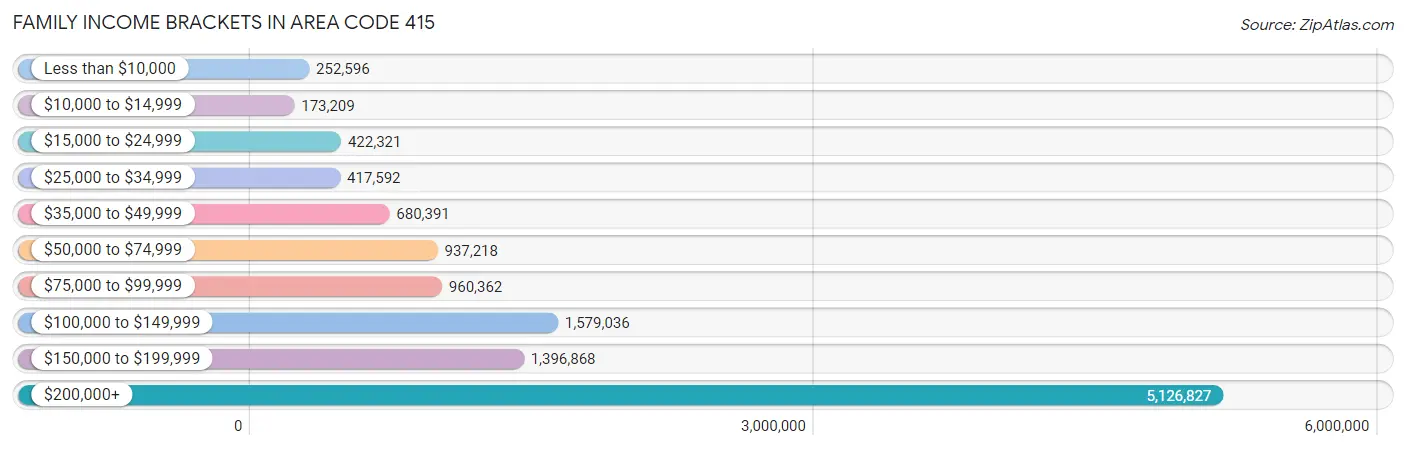Click the pink $35,000 to $49,999 bar
Image resolution: width=1406 pixels, height=450 pixels.
pos(300,214)
